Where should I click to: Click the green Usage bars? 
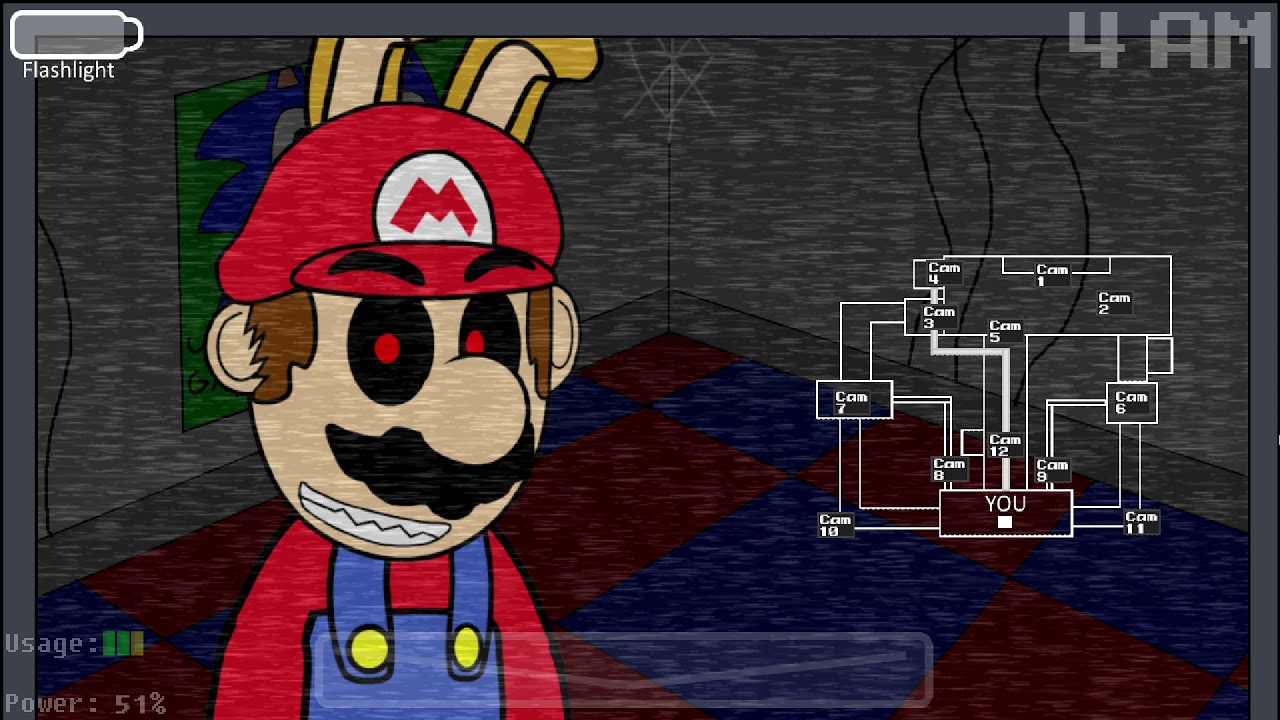(x=124, y=644)
